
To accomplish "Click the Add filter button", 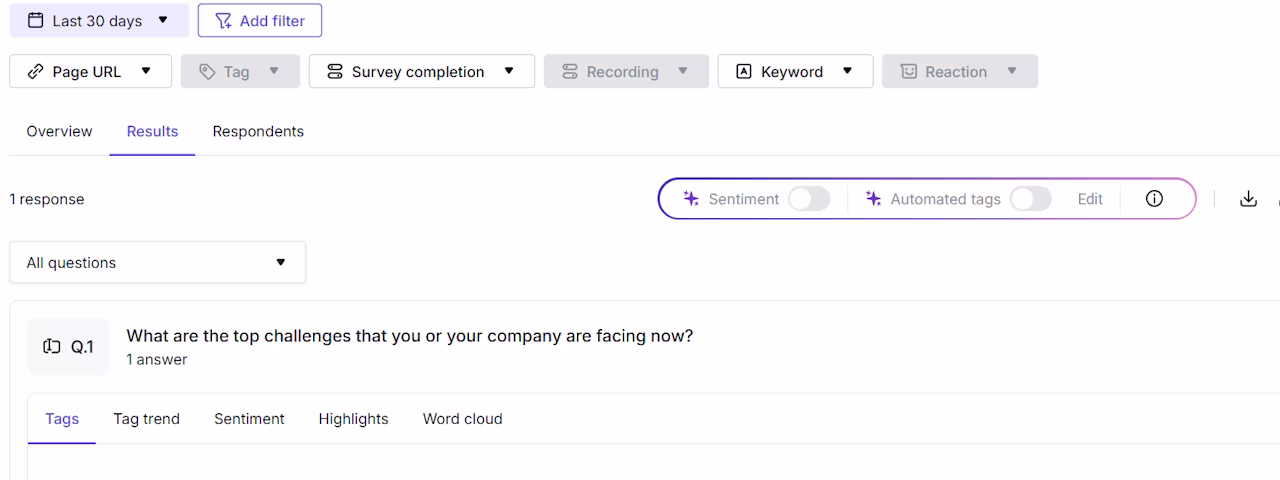I will (260, 20).
